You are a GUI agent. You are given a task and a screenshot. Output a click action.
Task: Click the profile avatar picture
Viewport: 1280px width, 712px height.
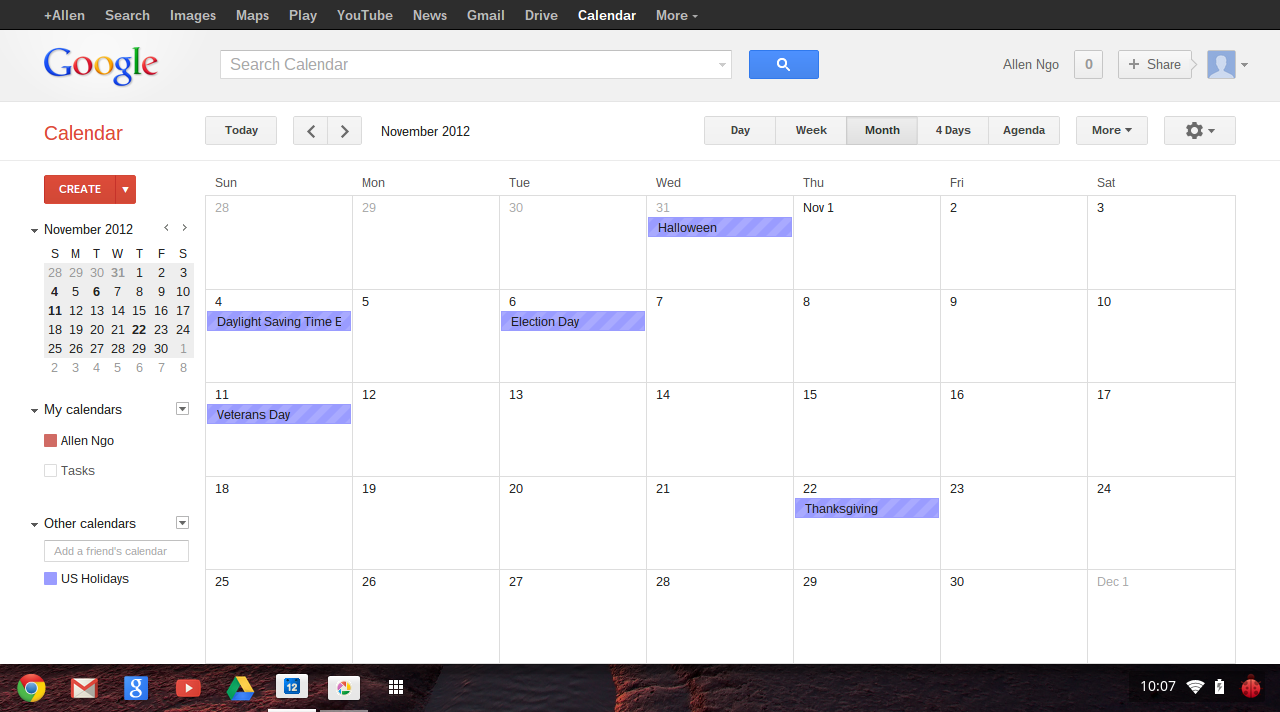[1221, 64]
